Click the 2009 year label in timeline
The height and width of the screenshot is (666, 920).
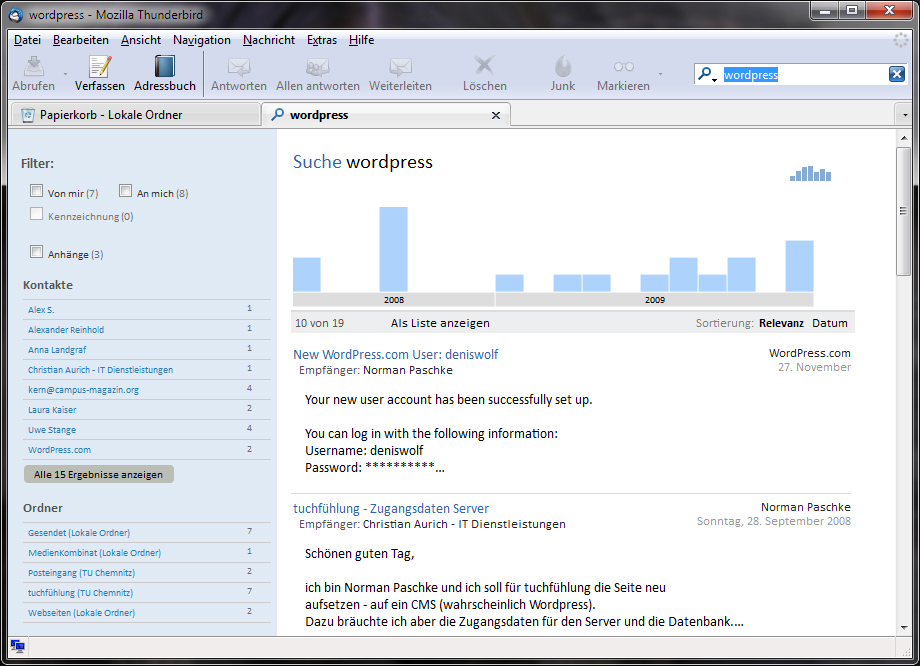point(654,300)
